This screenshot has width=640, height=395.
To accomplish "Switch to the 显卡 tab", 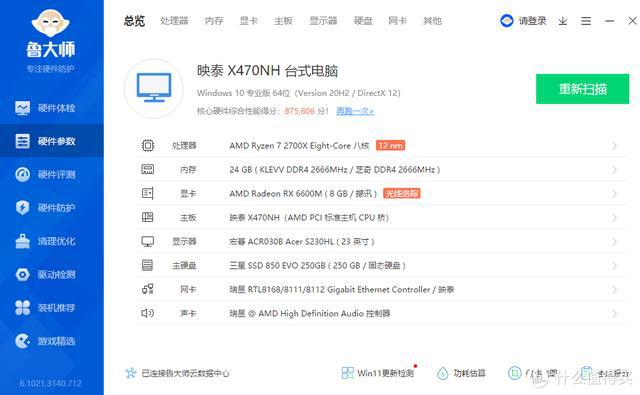I will 249,21.
